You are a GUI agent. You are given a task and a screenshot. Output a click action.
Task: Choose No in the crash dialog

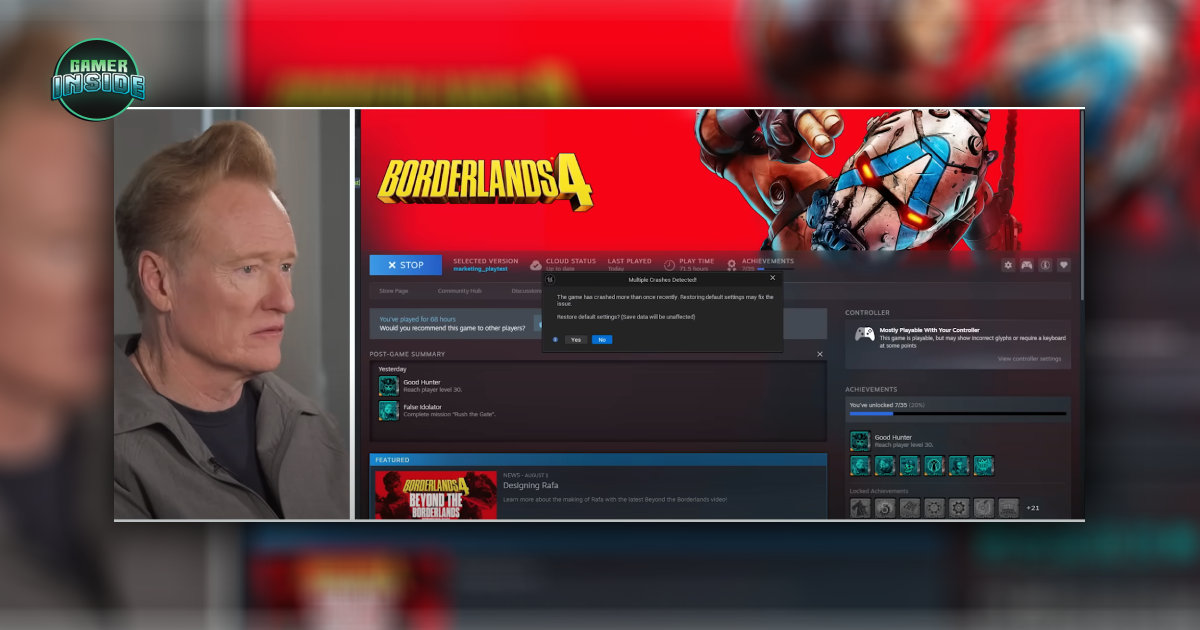click(x=601, y=339)
